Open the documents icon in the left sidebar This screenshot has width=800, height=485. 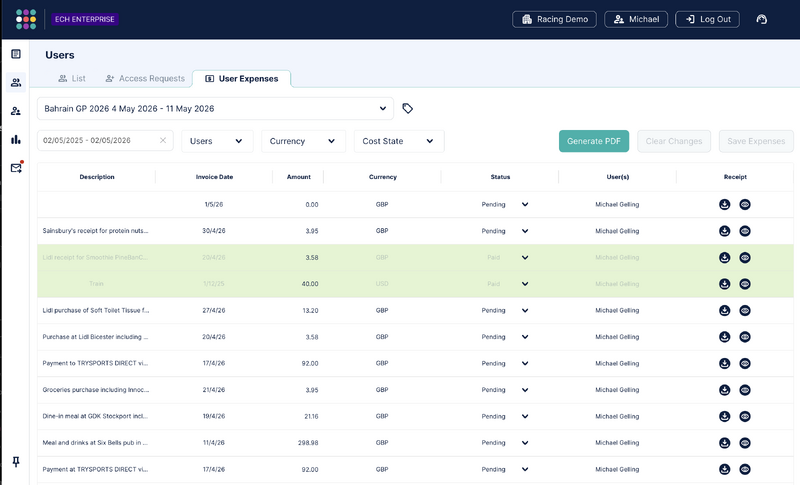coord(16,54)
